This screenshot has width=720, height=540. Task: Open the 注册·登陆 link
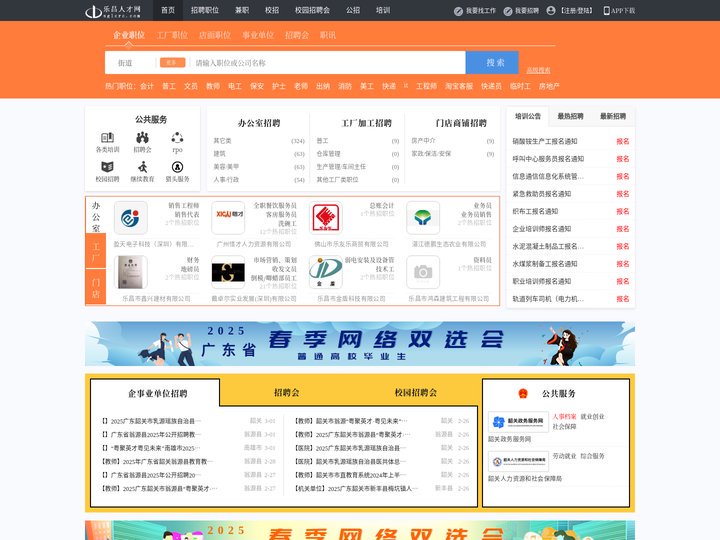click(577, 11)
